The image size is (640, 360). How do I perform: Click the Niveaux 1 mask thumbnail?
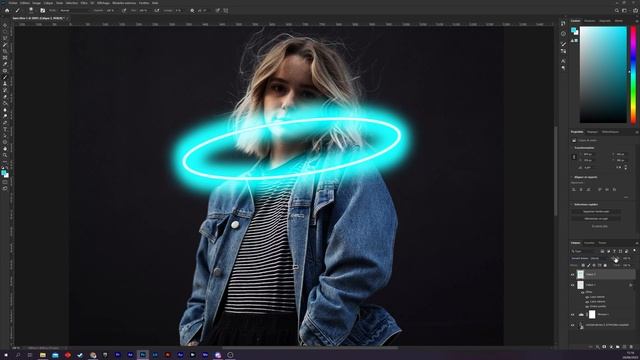coord(592,314)
